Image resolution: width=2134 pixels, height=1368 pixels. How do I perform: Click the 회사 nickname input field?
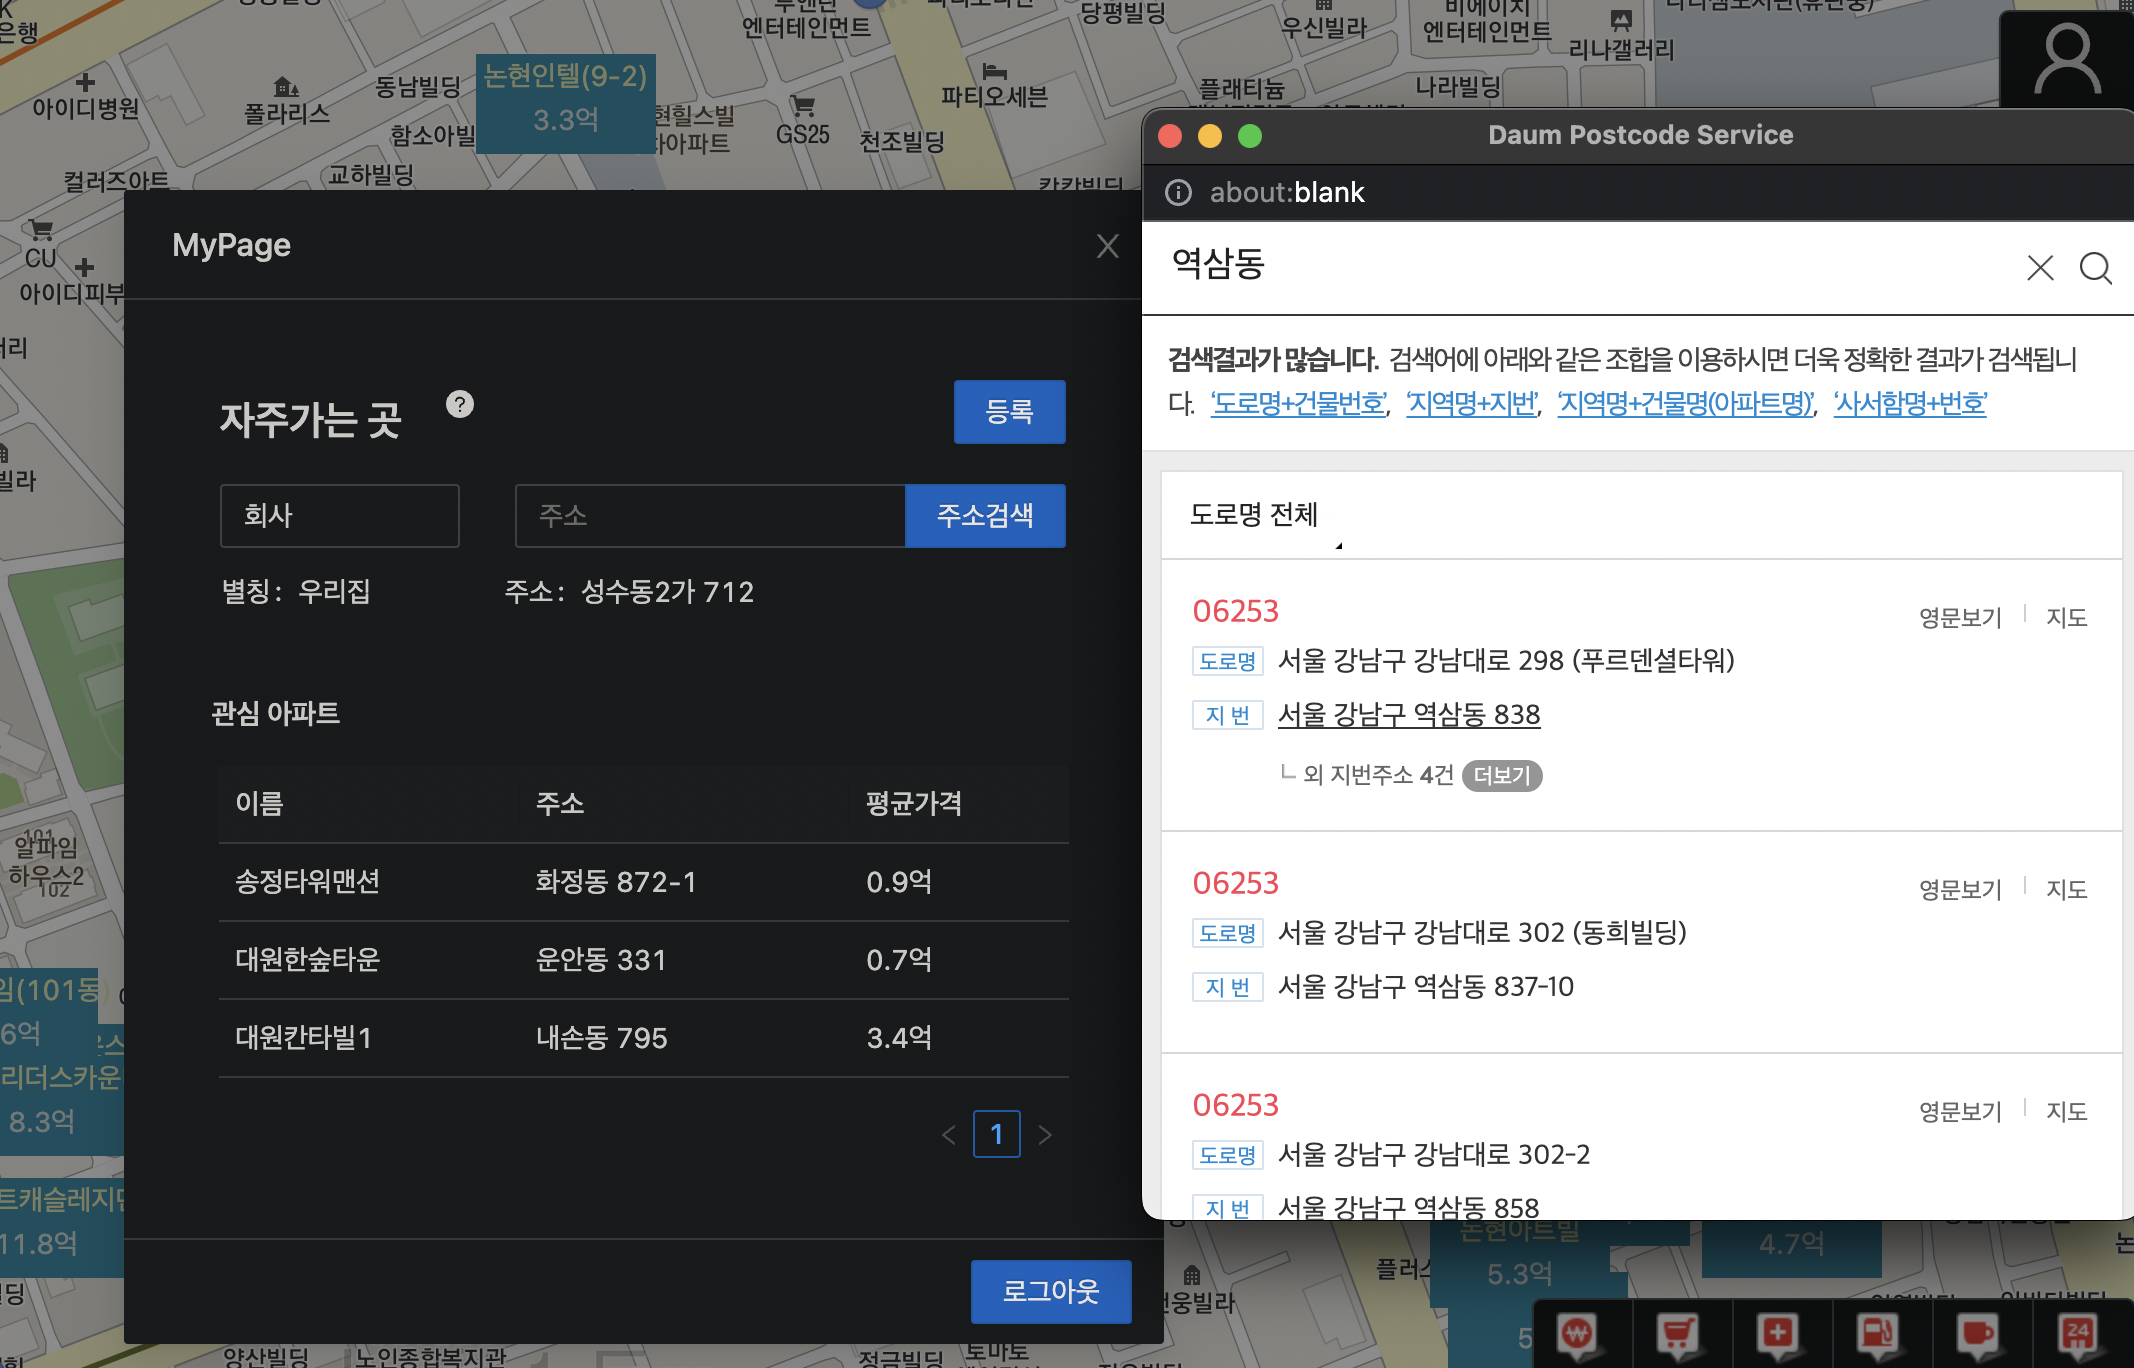(x=340, y=516)
